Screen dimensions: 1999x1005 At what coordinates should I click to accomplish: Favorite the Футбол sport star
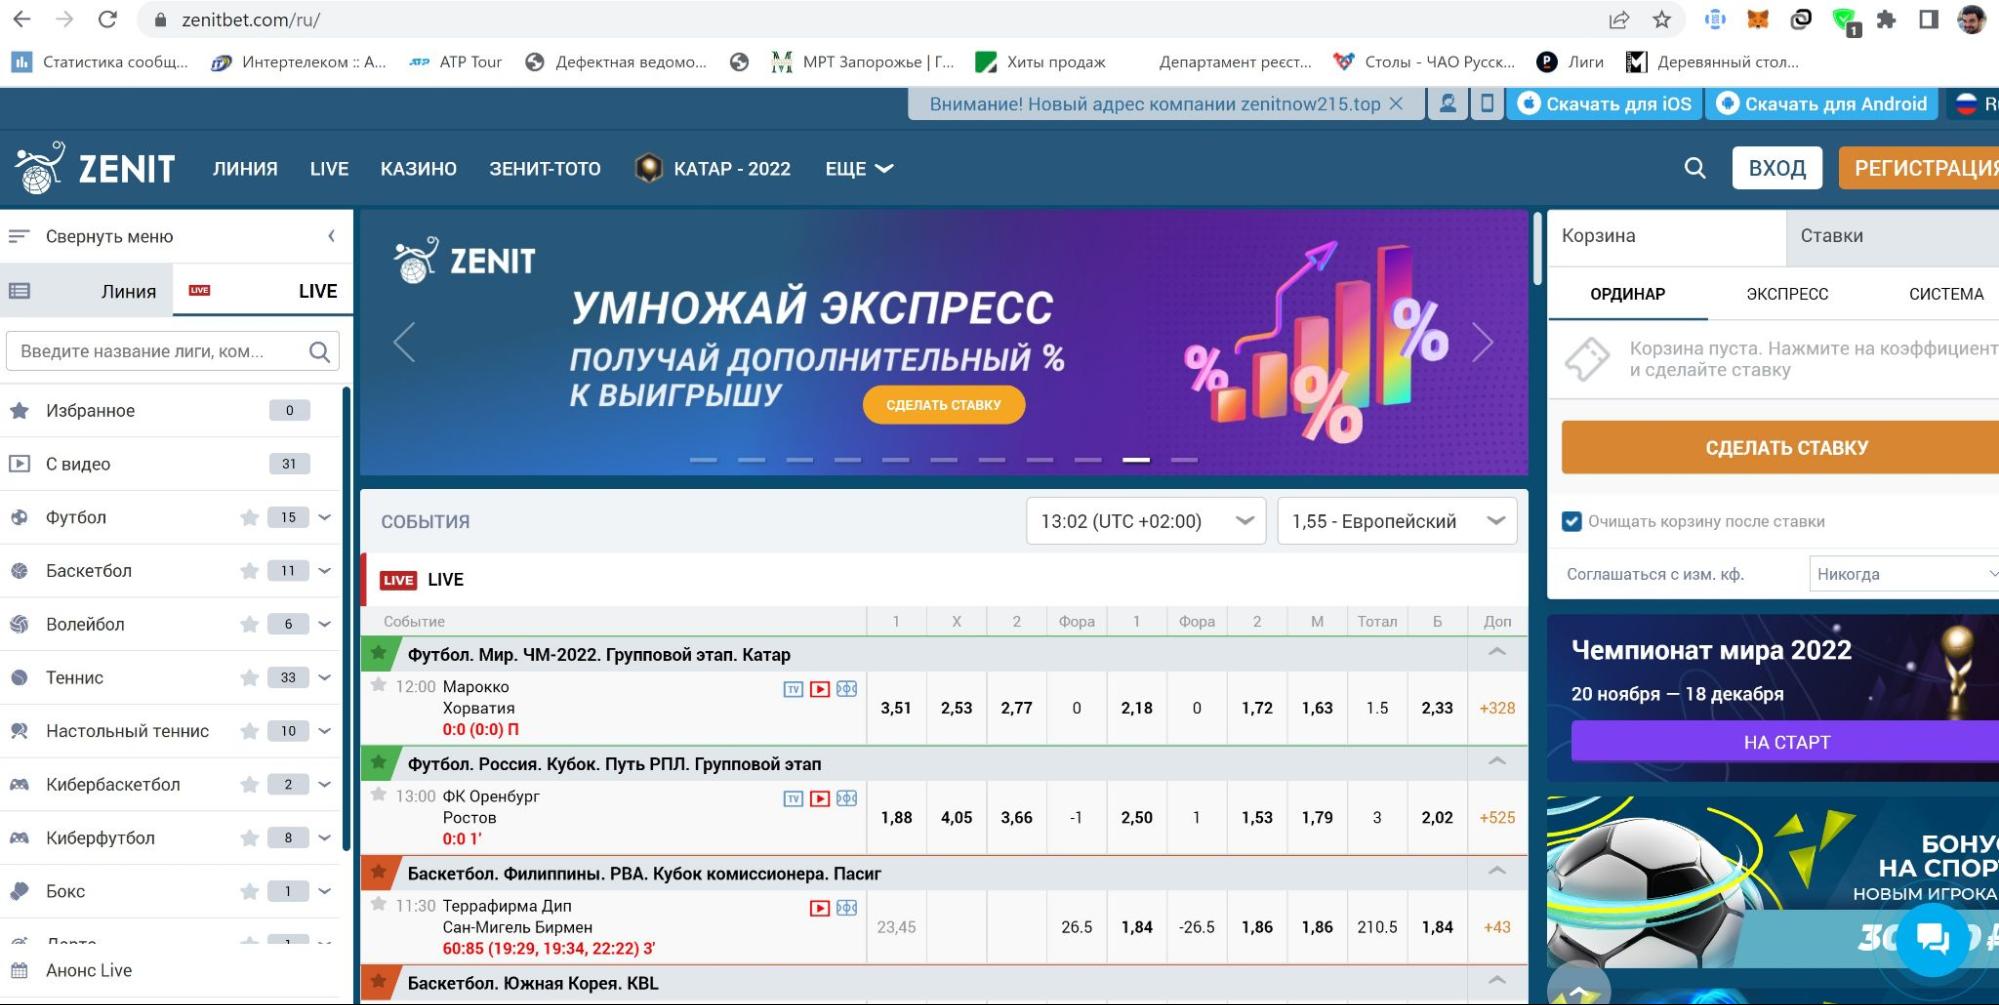pos(249,517)
